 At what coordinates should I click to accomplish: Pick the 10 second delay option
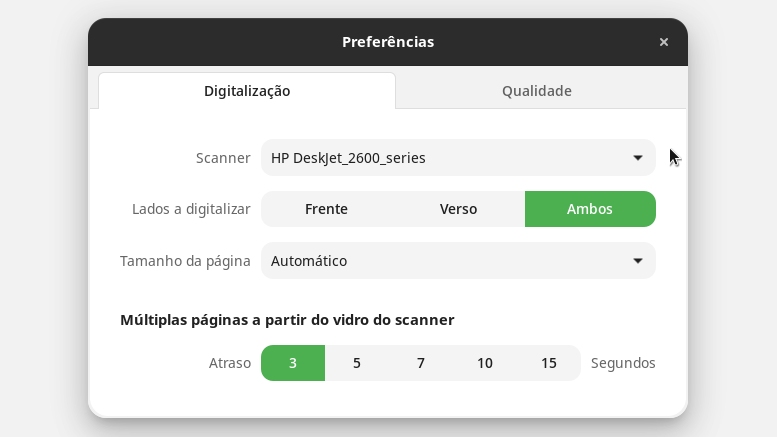point(485,363)
